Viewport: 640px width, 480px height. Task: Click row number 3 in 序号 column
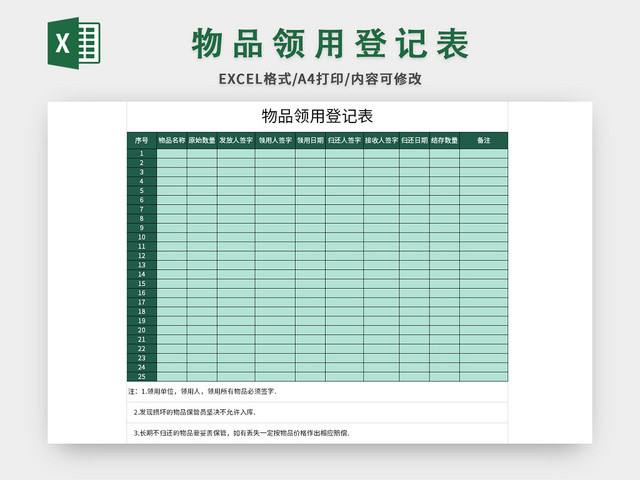pos(142,172)
